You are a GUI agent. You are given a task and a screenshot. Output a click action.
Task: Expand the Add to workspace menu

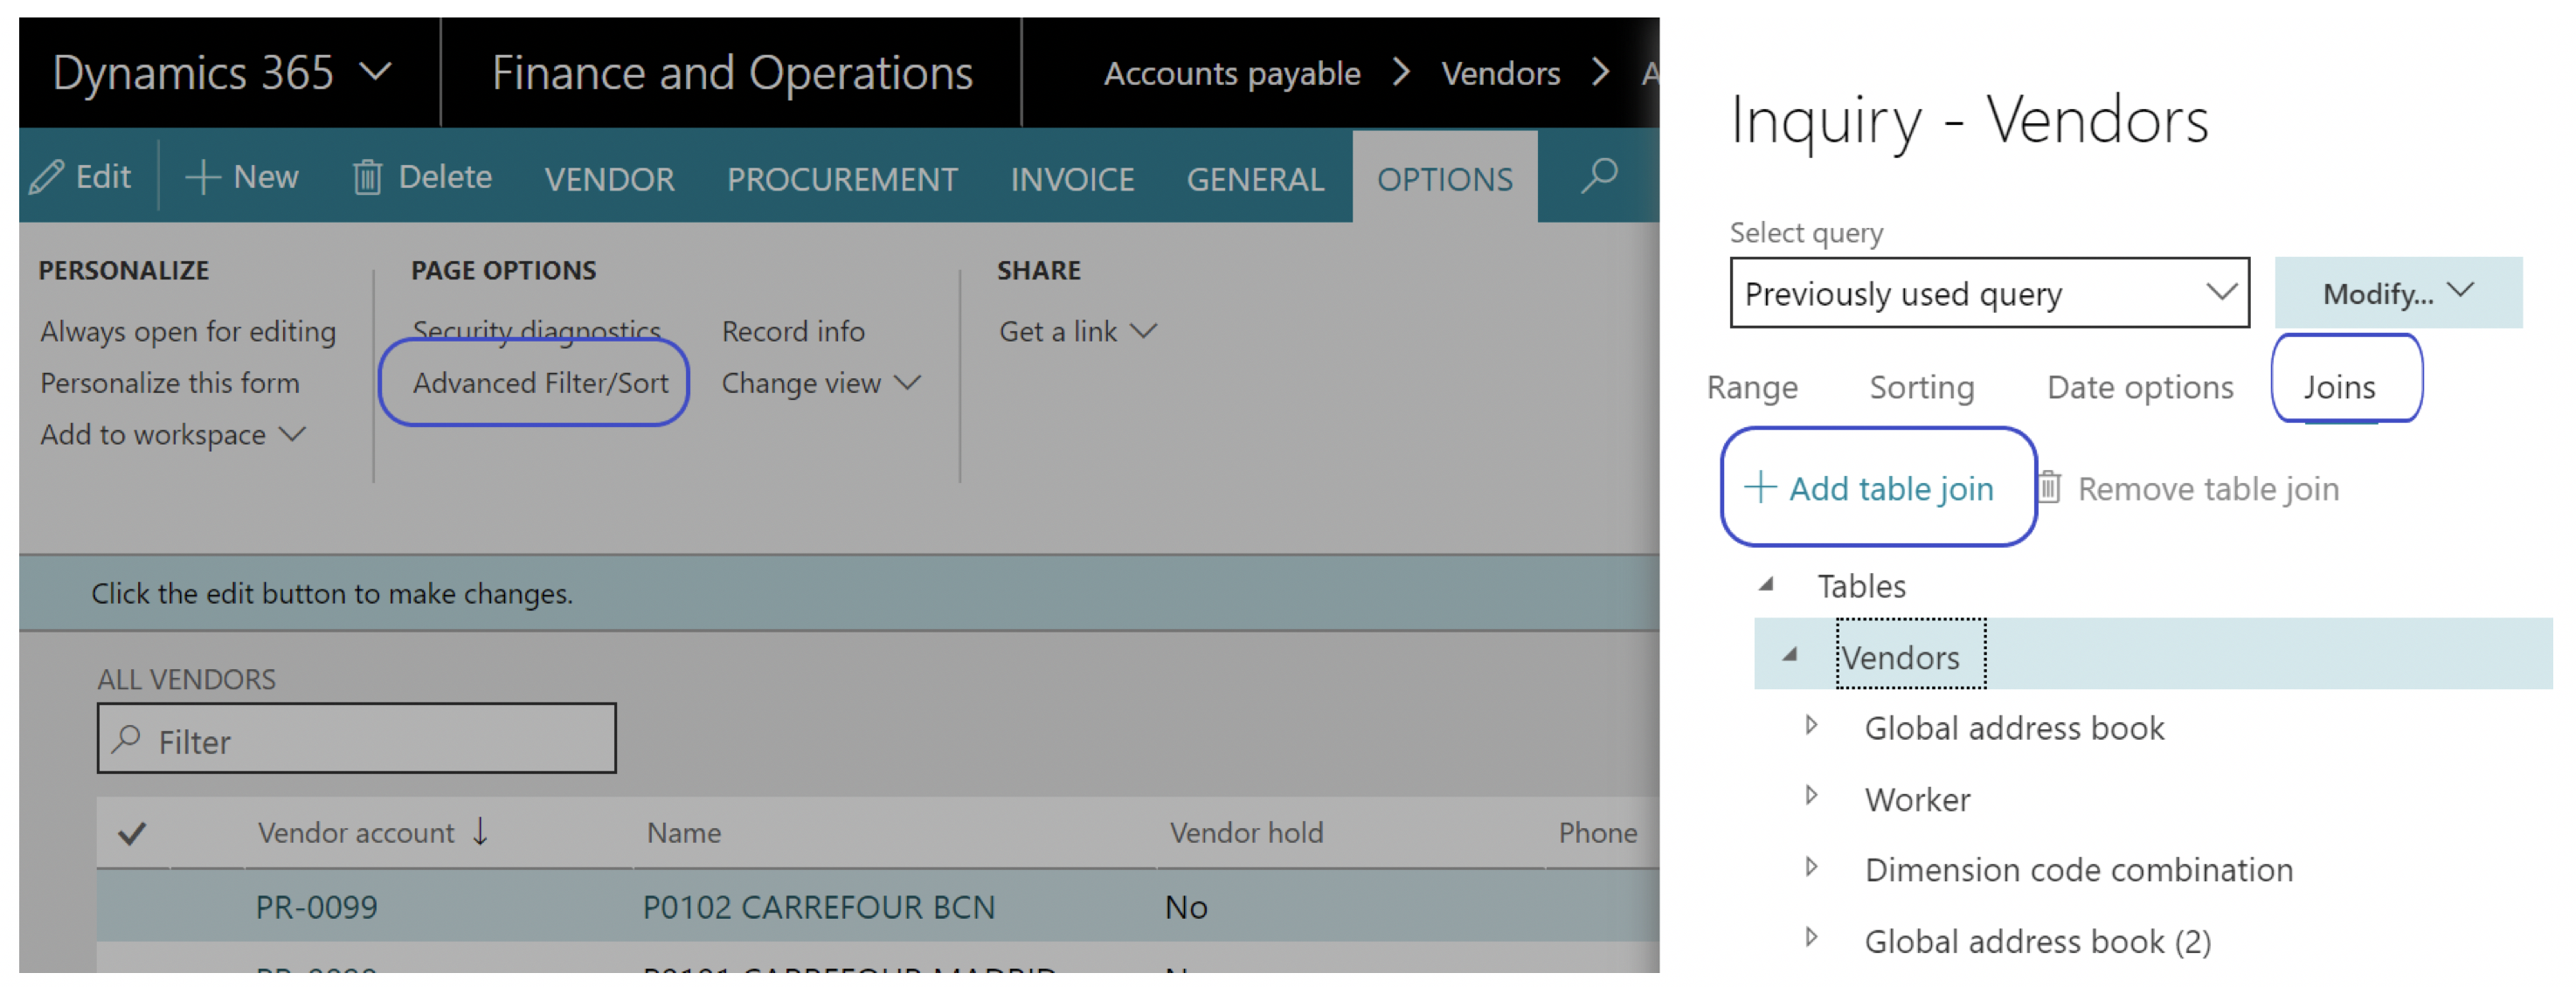tap(292, 433)
